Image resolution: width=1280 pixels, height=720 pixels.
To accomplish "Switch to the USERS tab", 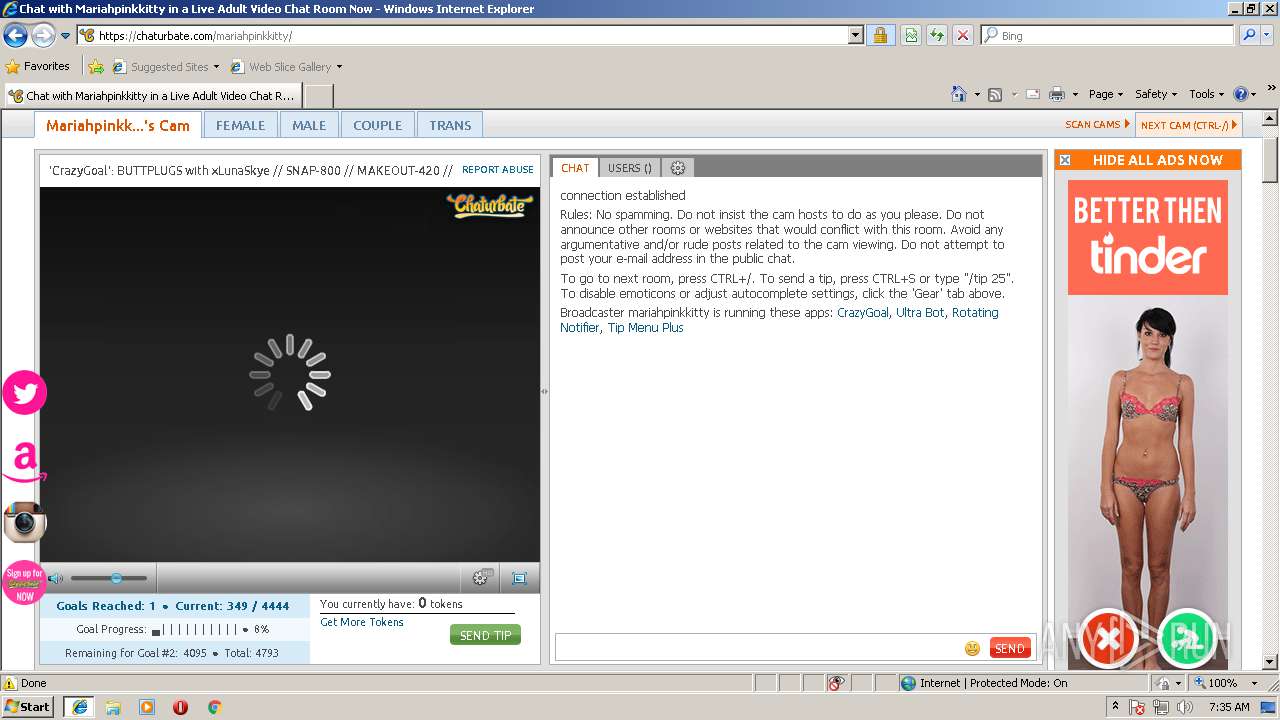I will click(x=630, y=168).
